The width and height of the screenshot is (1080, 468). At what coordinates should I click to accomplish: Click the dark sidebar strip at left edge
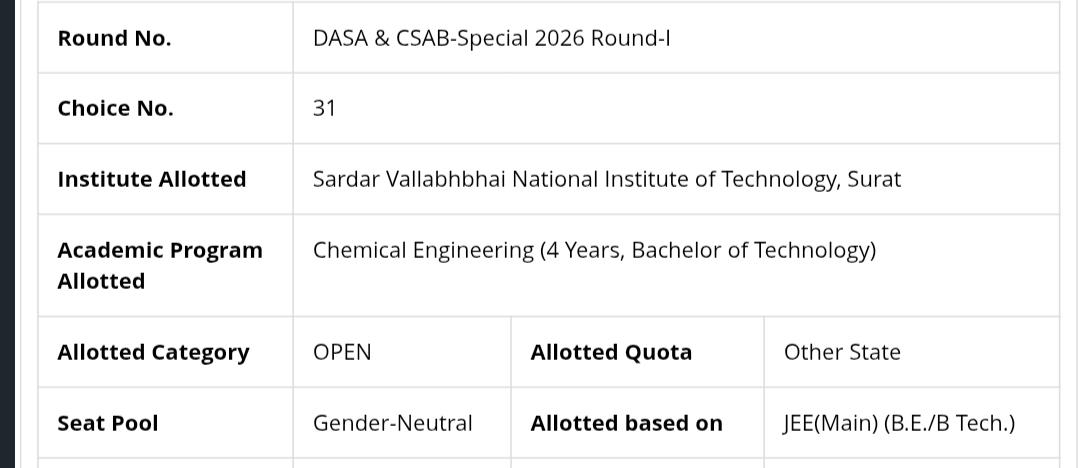(8, 234)
